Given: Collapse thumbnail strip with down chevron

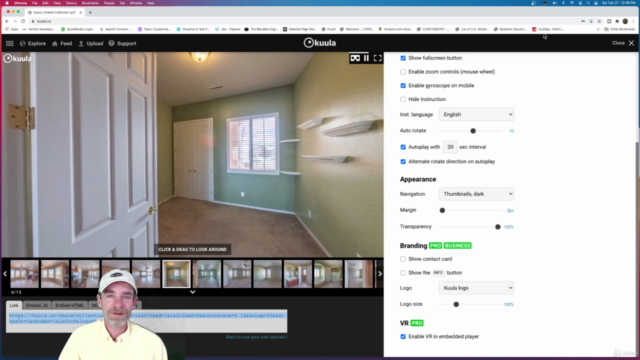Looking at the screenshot, I should [193, 292].
